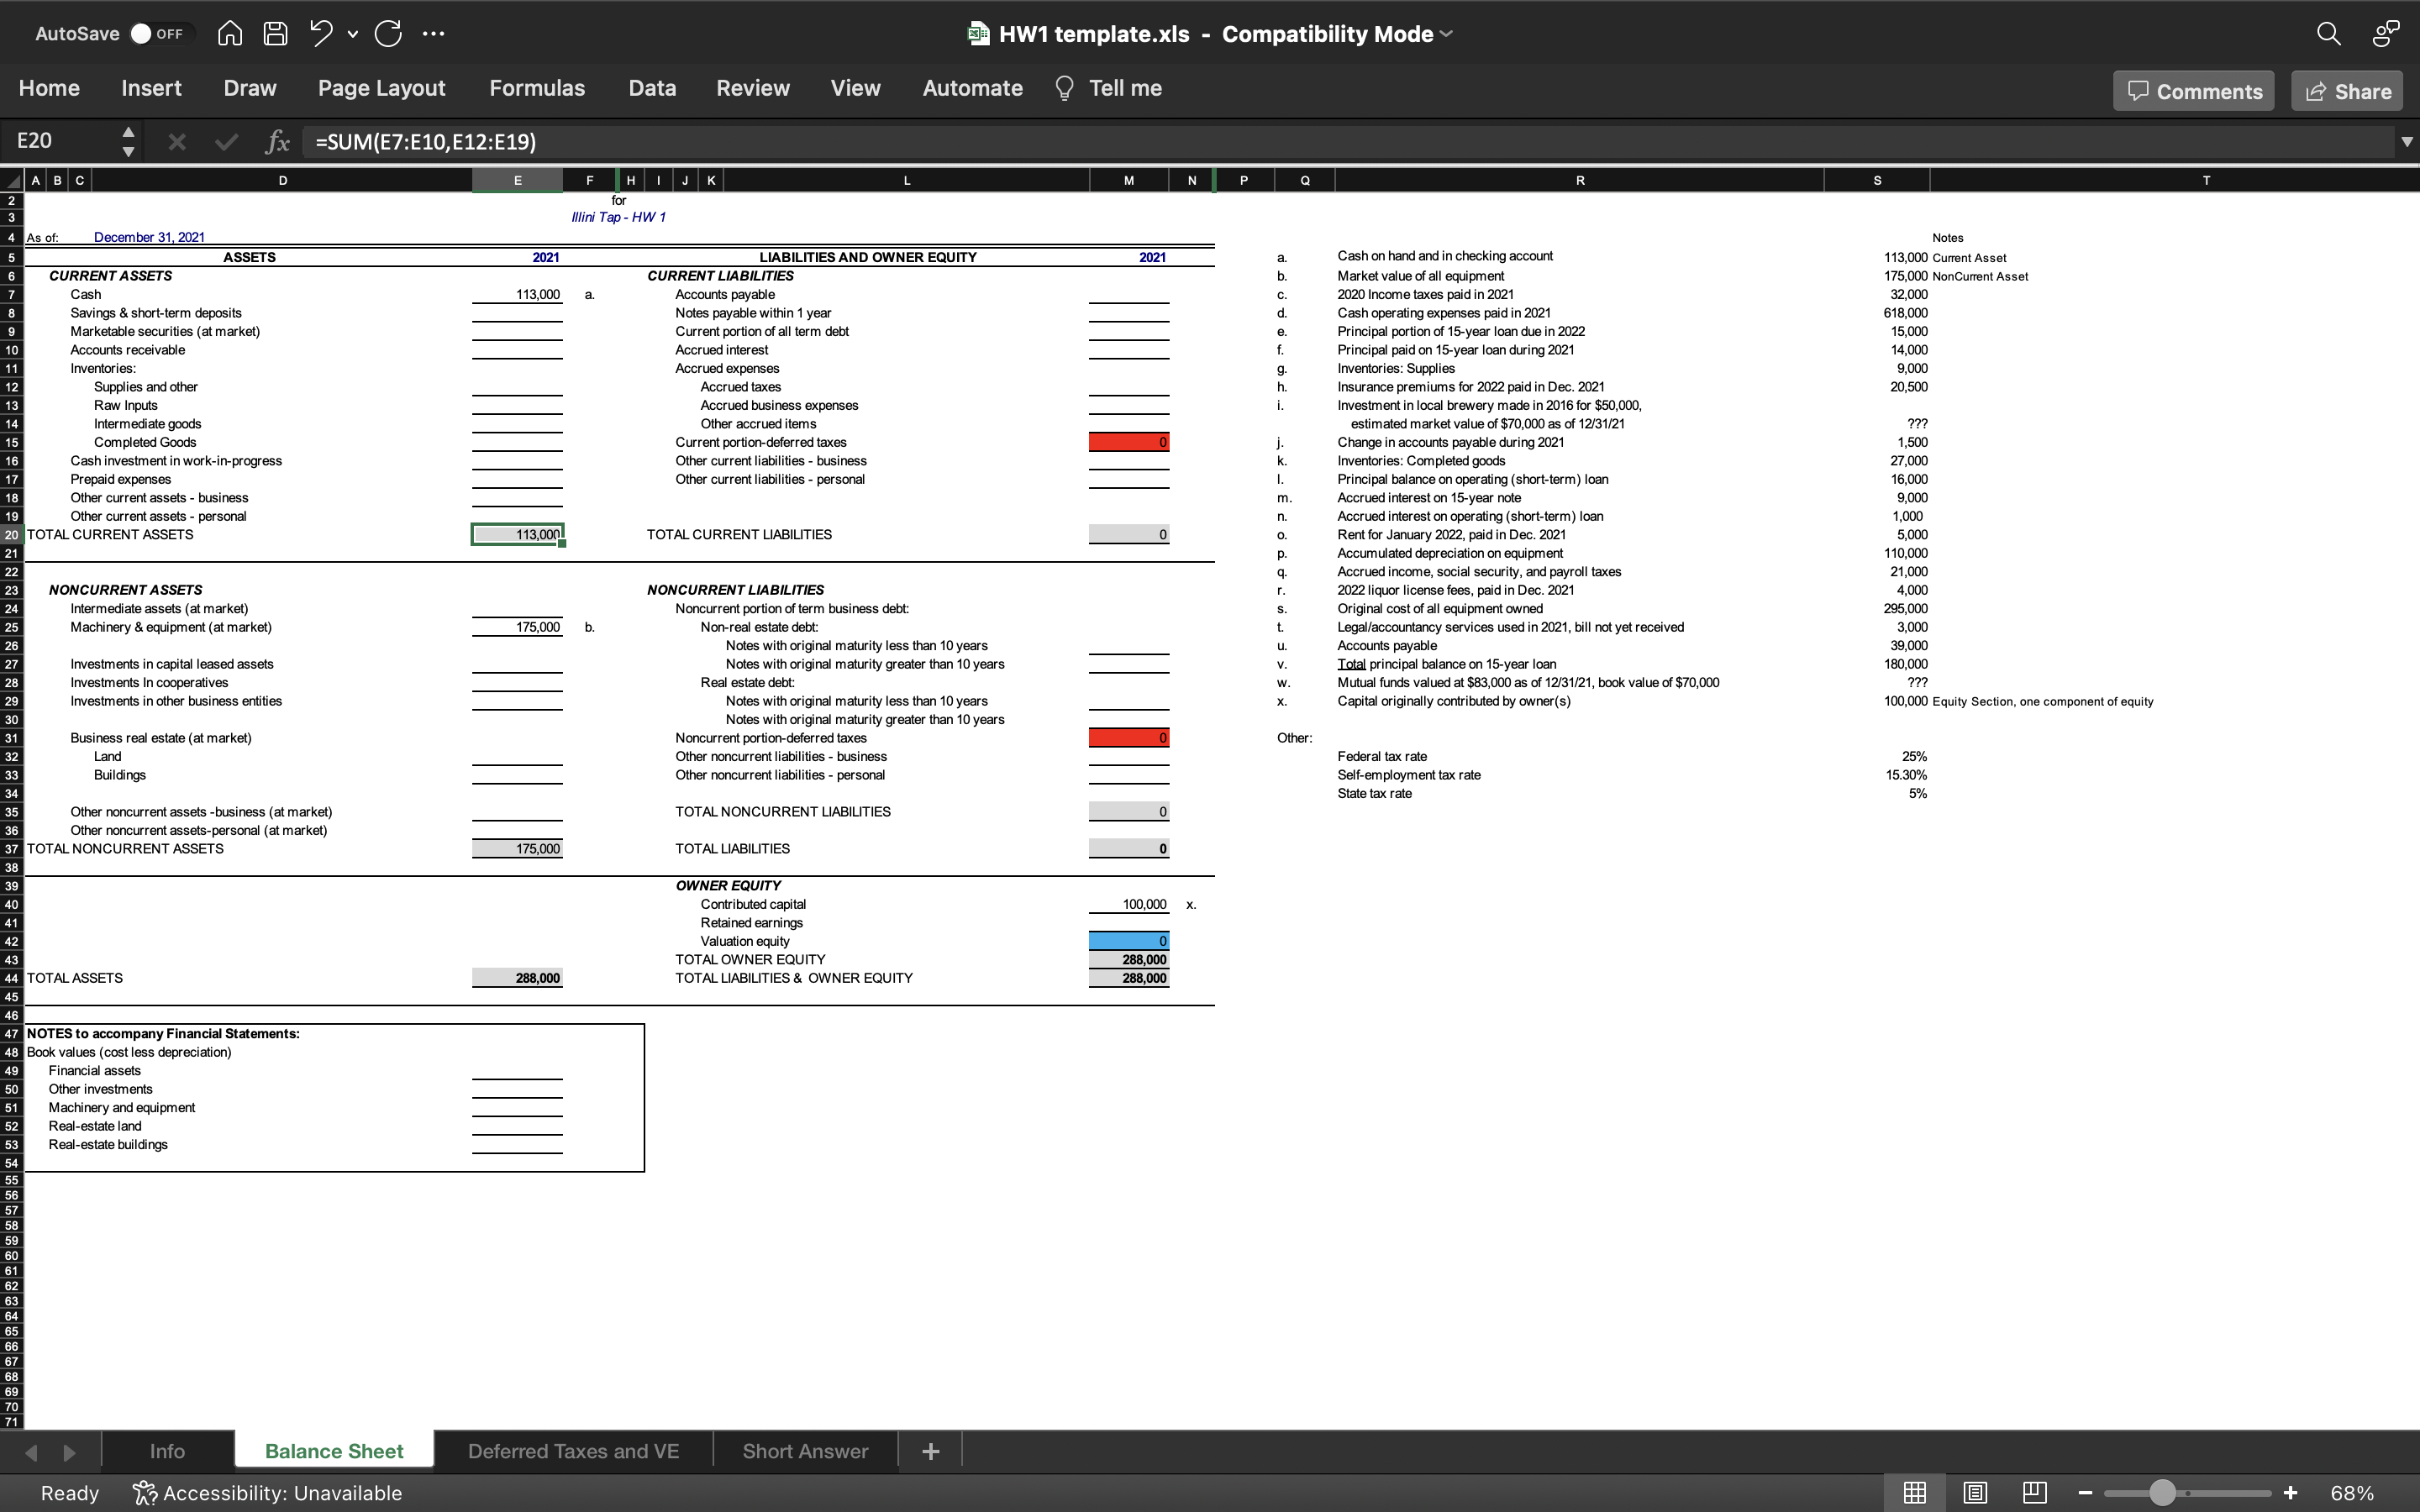This screenshot has height=1512, width=2420.
Task: Cancel the entry using the X icon
Action: click(177, 141)
